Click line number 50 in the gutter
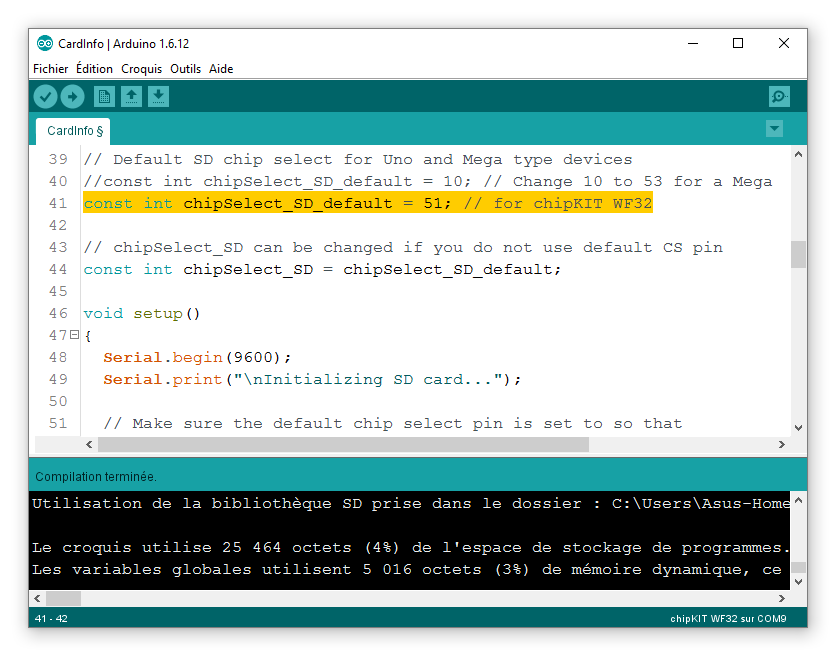838x654 pixels. tap(58, 401)
